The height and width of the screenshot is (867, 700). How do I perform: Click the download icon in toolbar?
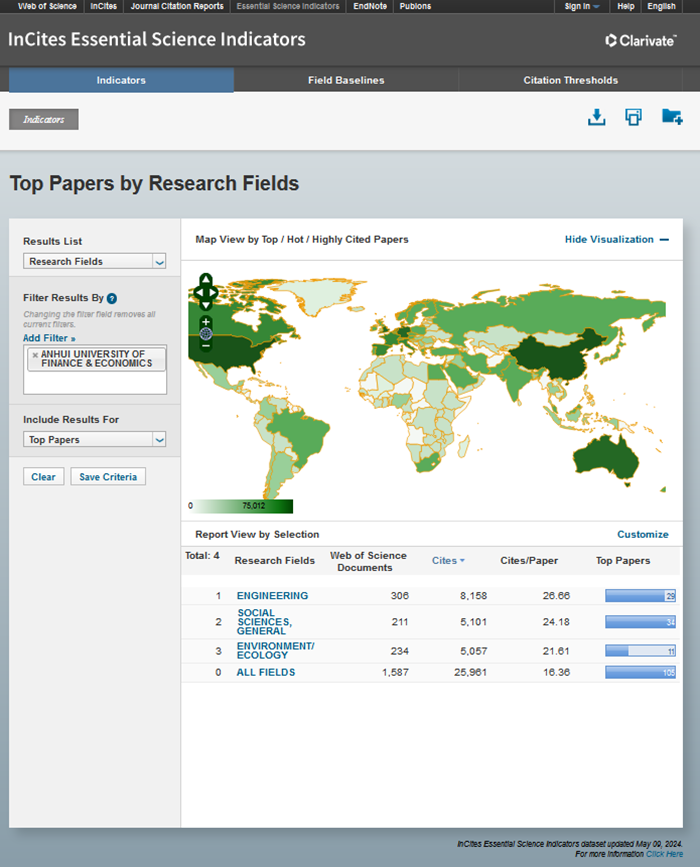pyautogui.click(x=596, y=117)
